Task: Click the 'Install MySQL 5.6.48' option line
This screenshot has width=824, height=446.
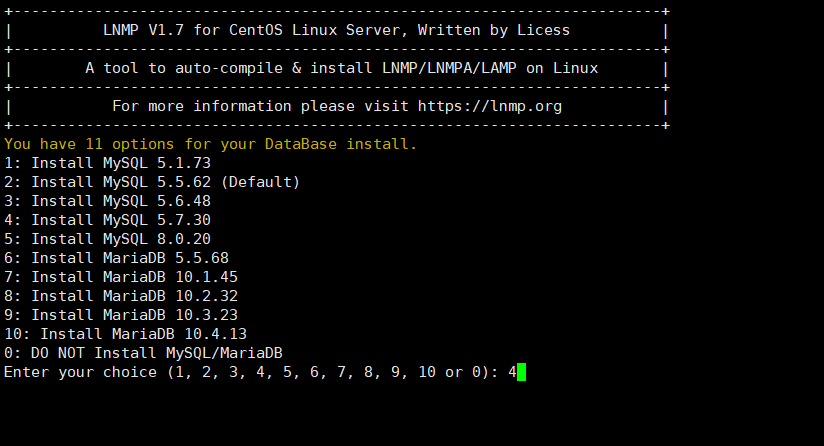Action: pos(108,201)
